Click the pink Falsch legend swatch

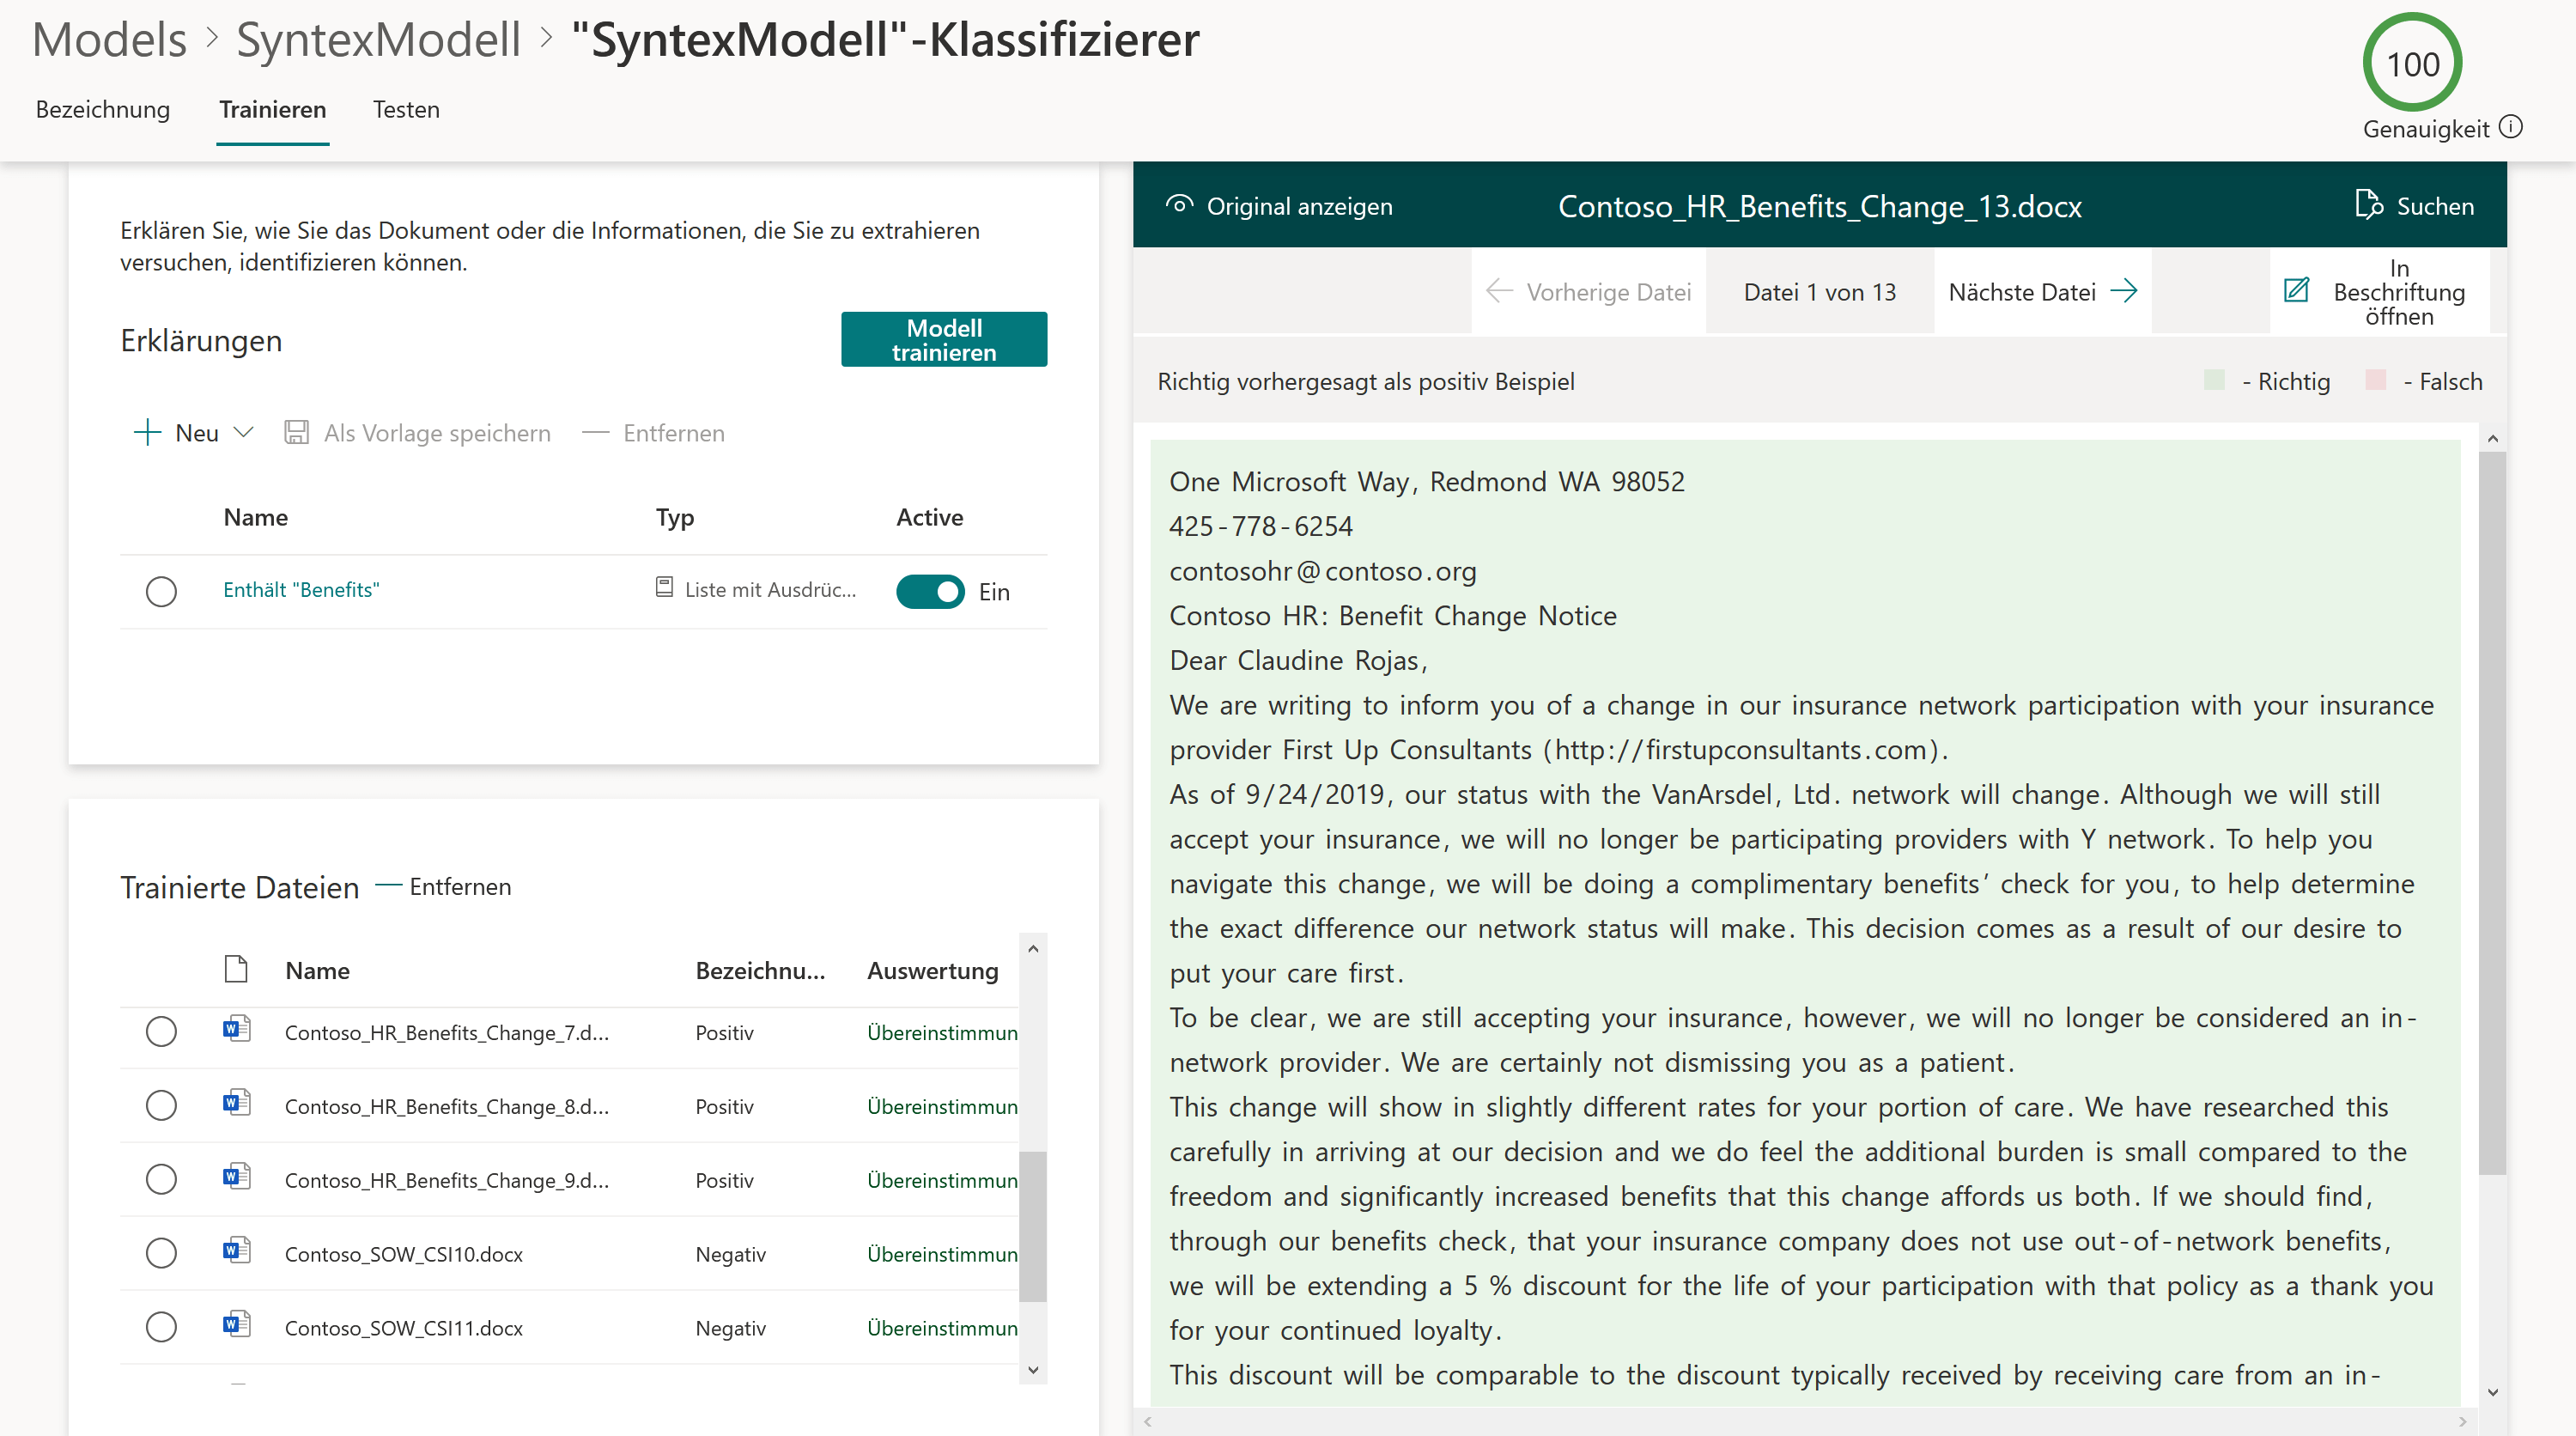pyautogui.click(x=2376, y=380)
